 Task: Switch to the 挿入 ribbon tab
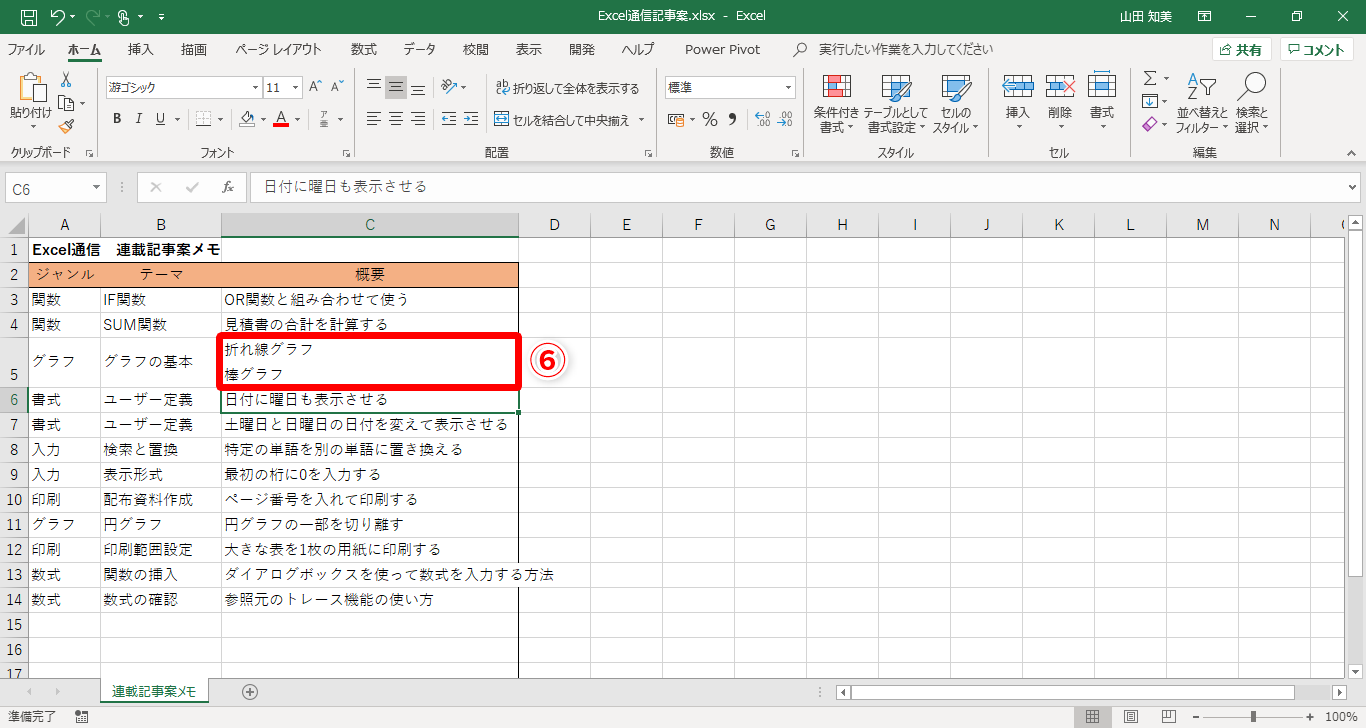141,50
